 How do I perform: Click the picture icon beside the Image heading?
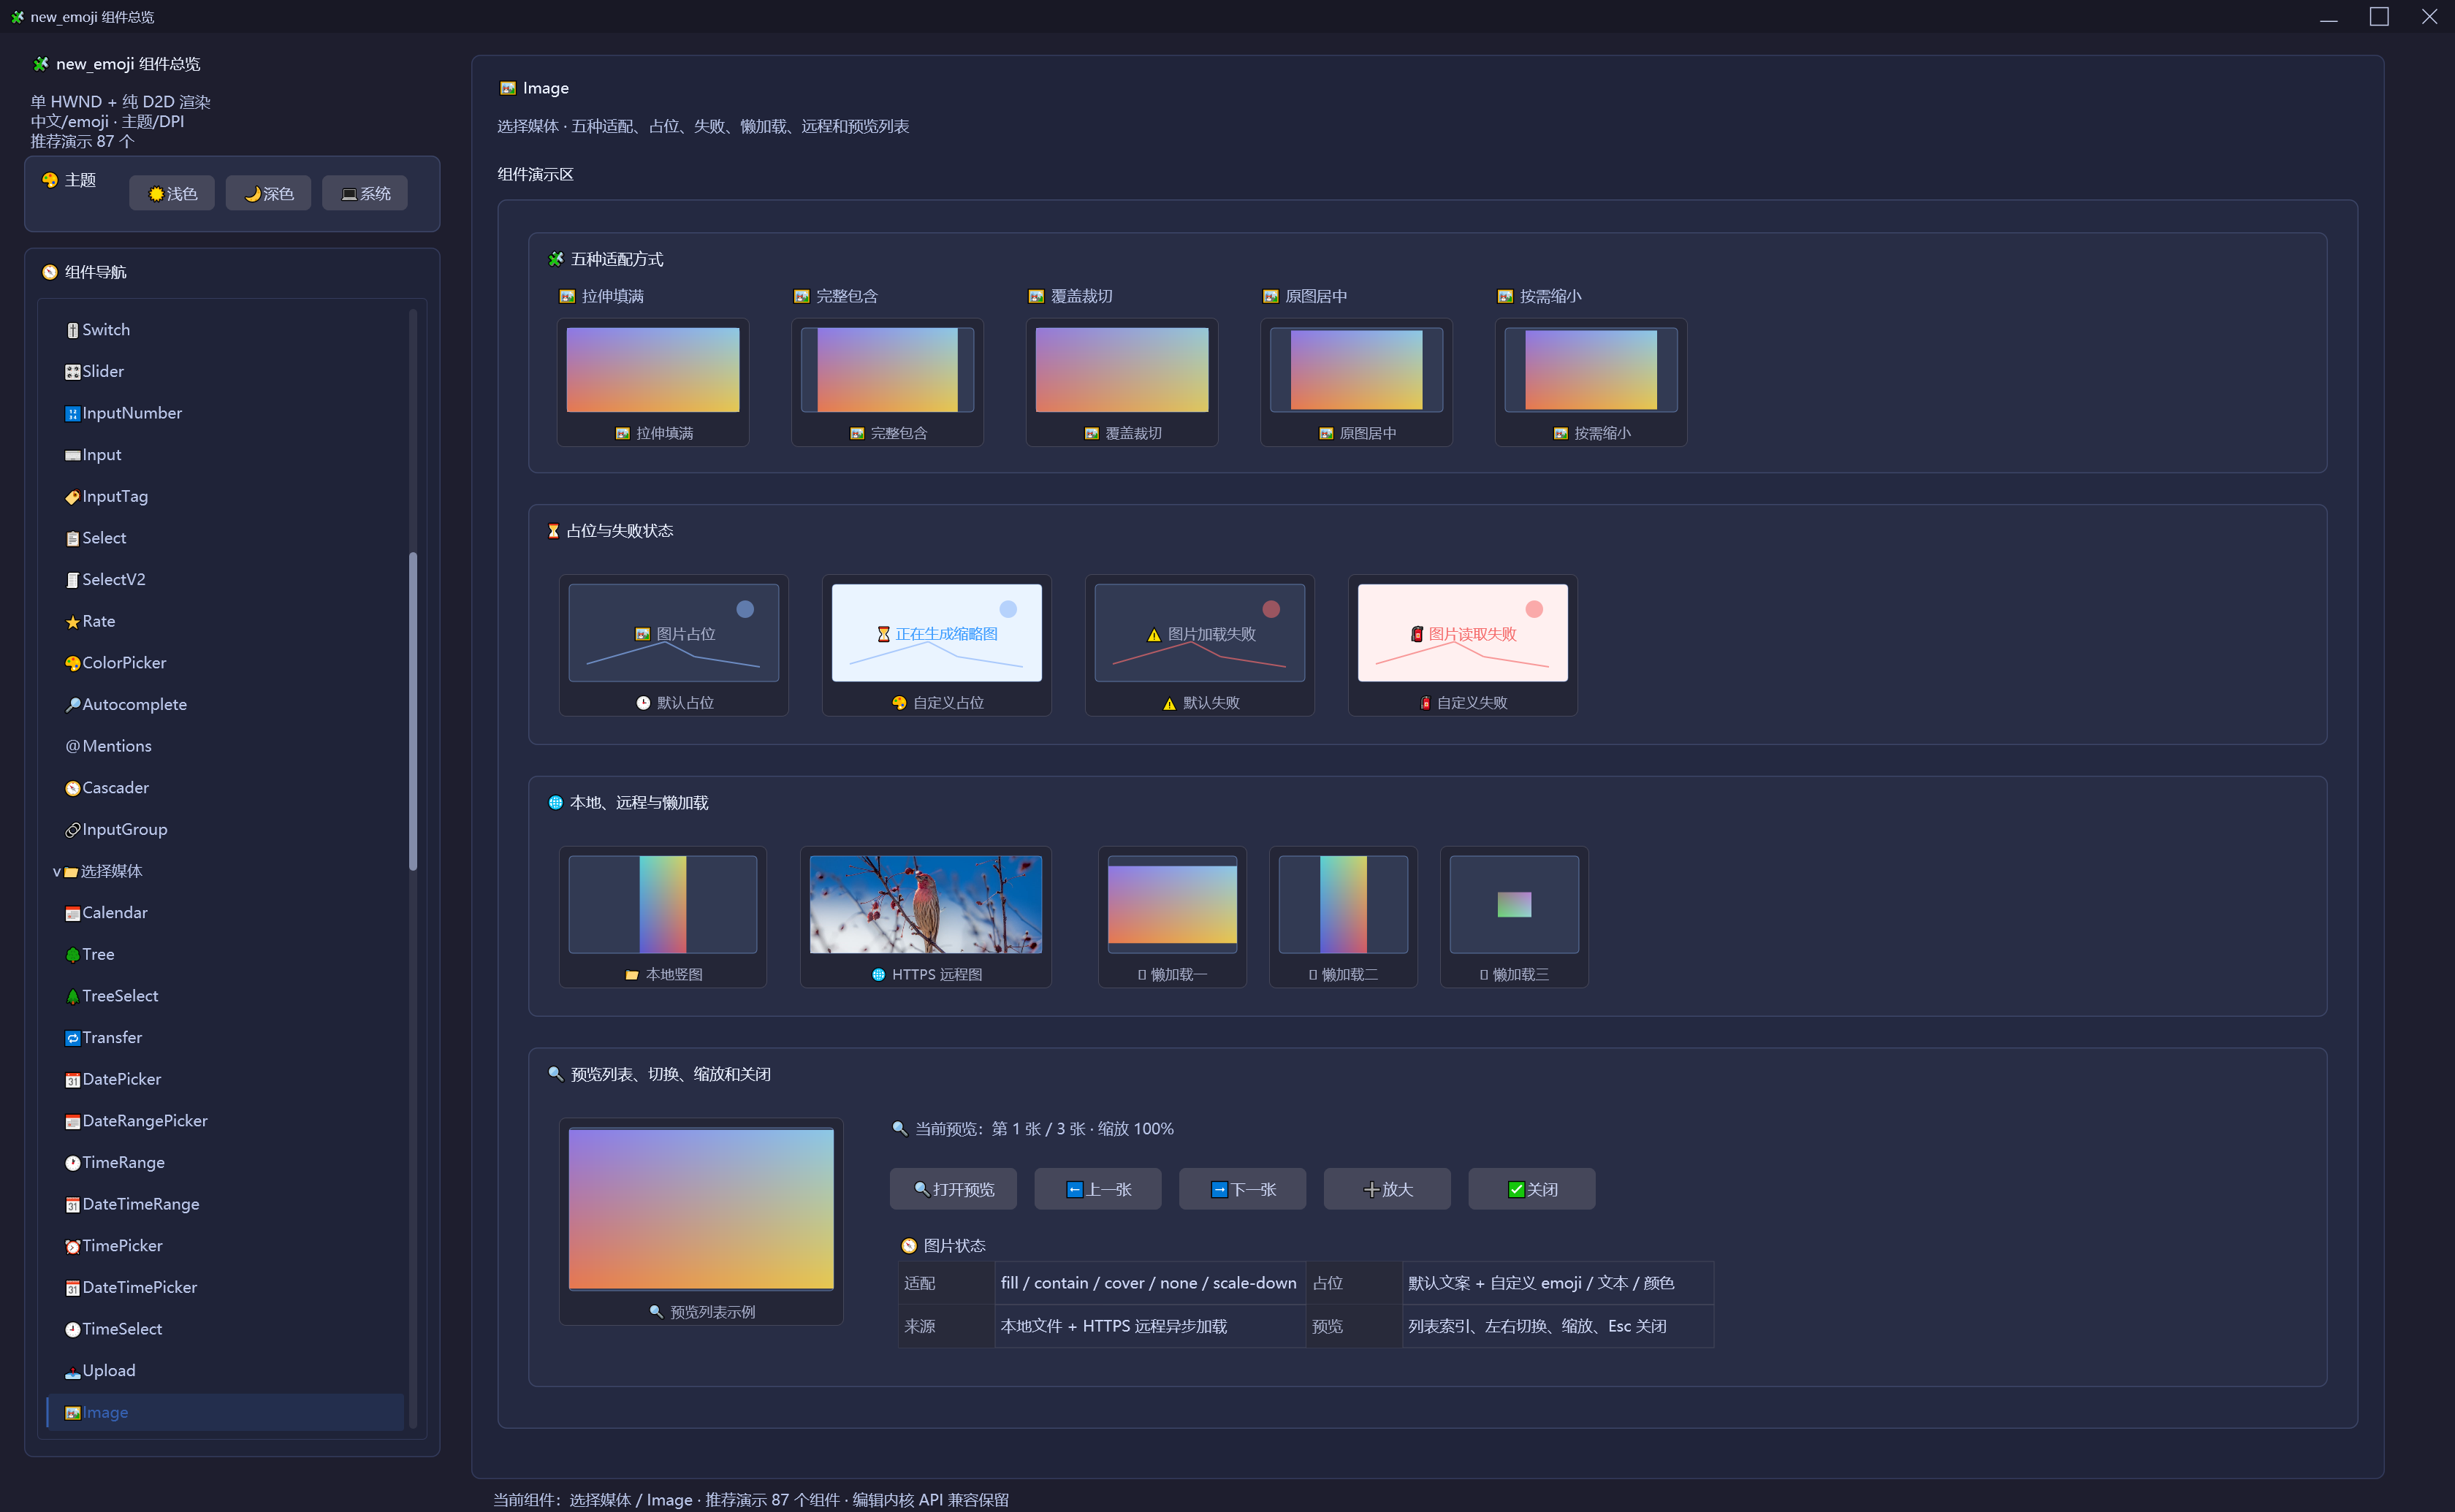(x=508, y=88)
